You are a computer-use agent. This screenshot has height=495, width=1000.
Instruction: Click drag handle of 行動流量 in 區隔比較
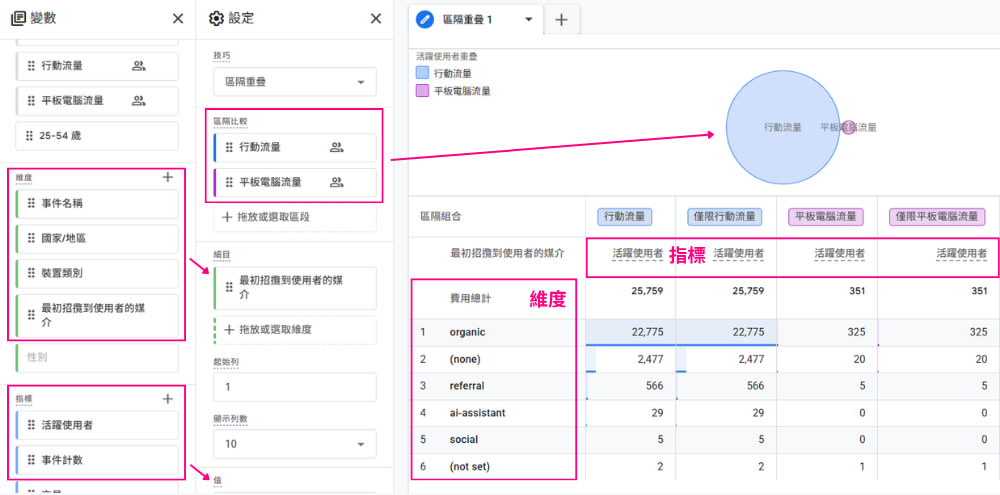point(229,147)
